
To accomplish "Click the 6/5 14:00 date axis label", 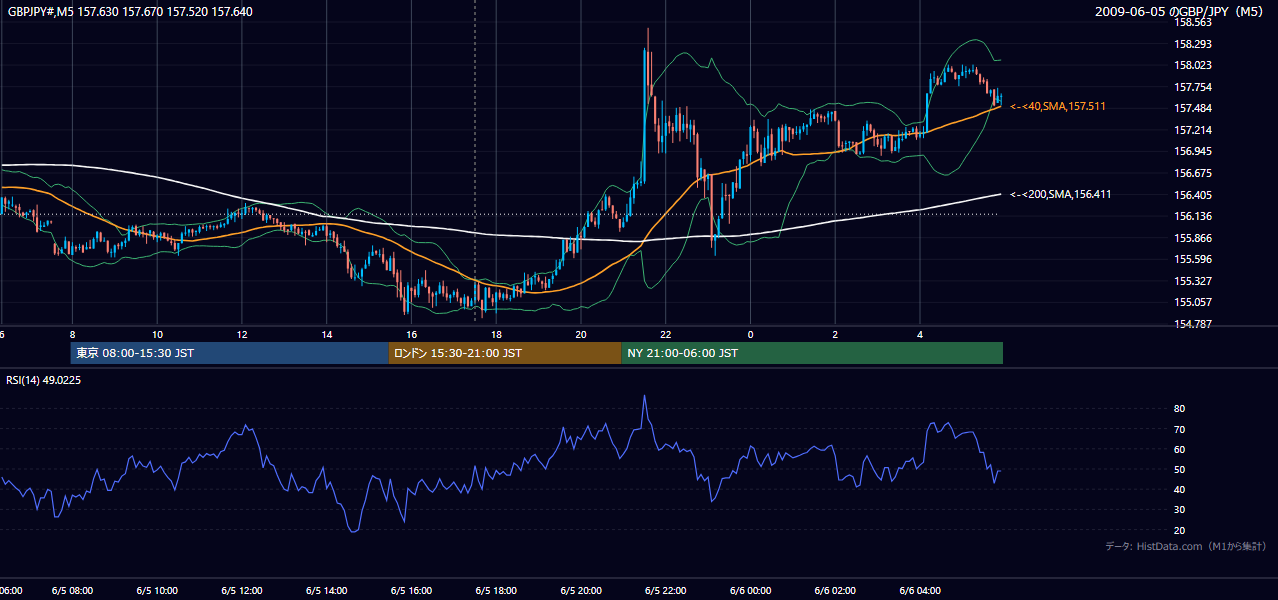I will pyautogui.click(x=327, y=591).
